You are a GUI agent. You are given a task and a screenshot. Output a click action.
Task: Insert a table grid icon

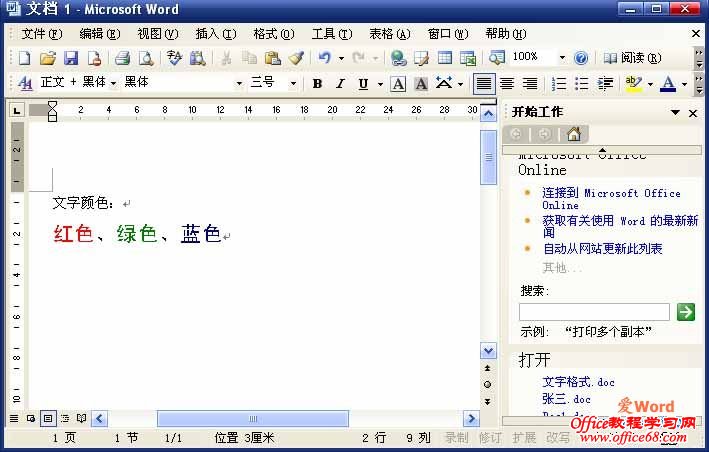[x=445, y=58]
